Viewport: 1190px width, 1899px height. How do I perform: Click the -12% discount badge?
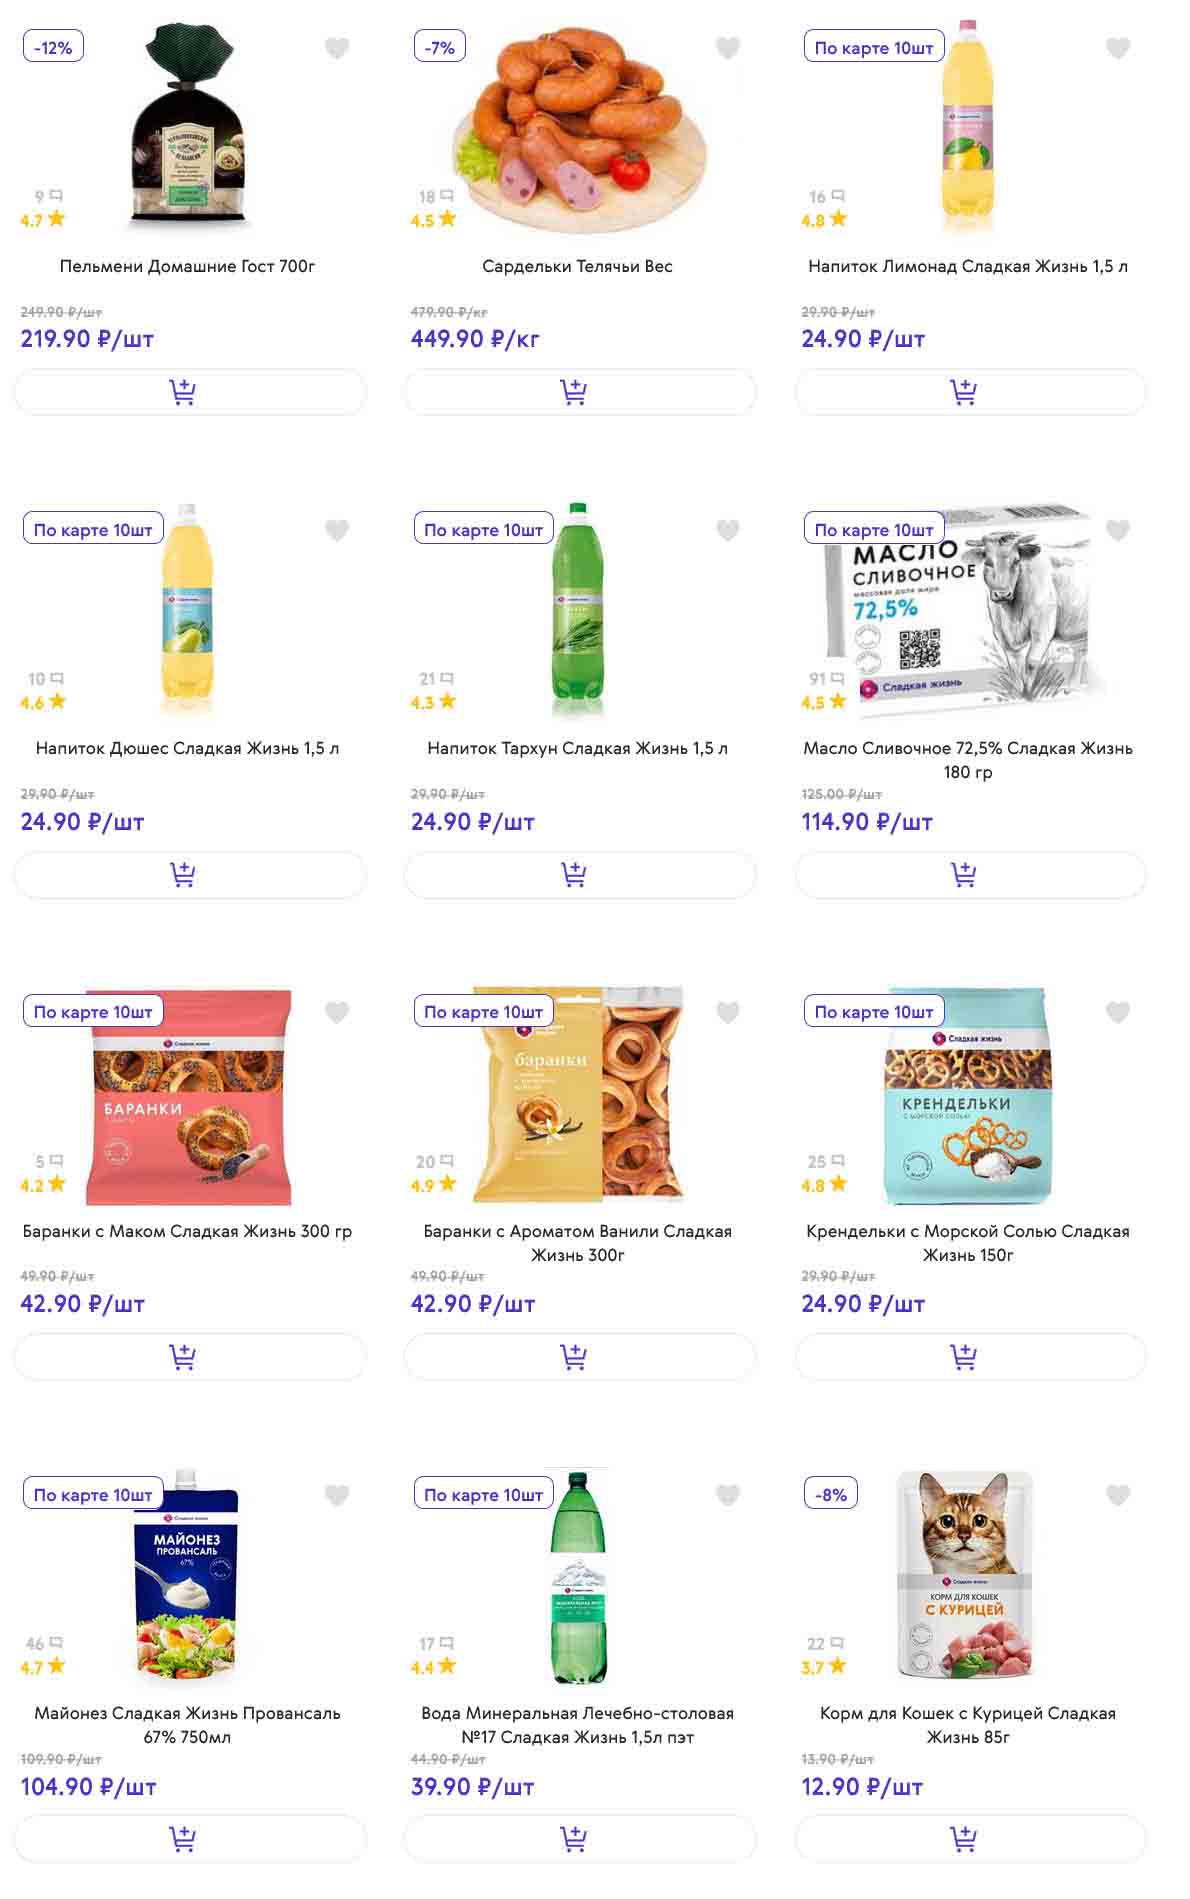click(53, 47)
